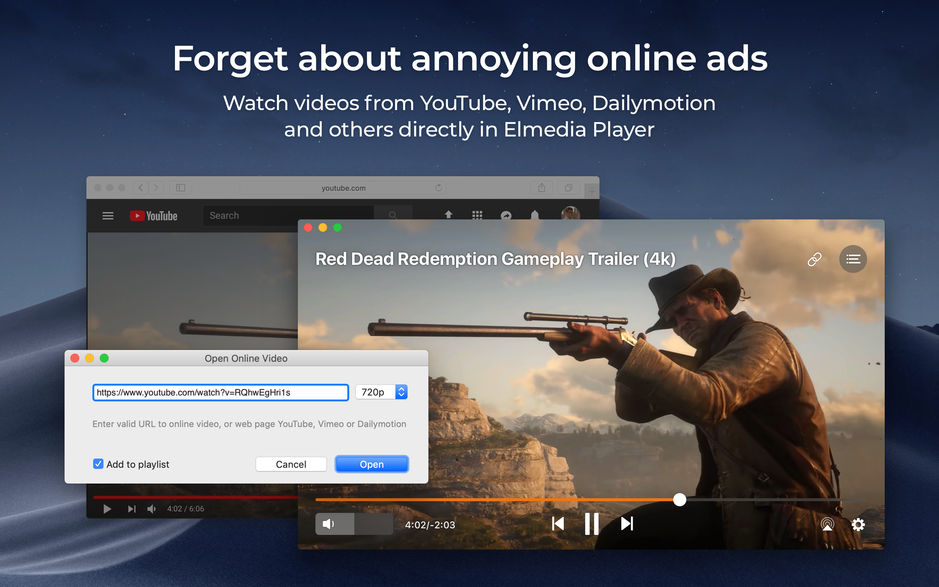This screenshot has height=587, width=939.
Task: Click the Safari sidebar icon
Action: tap(181, 187)
